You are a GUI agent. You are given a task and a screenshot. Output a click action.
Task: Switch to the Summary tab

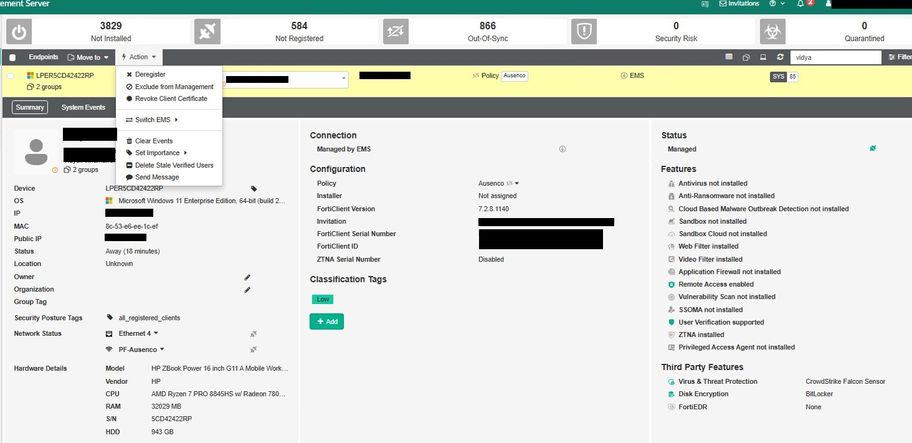coord(30,108)
